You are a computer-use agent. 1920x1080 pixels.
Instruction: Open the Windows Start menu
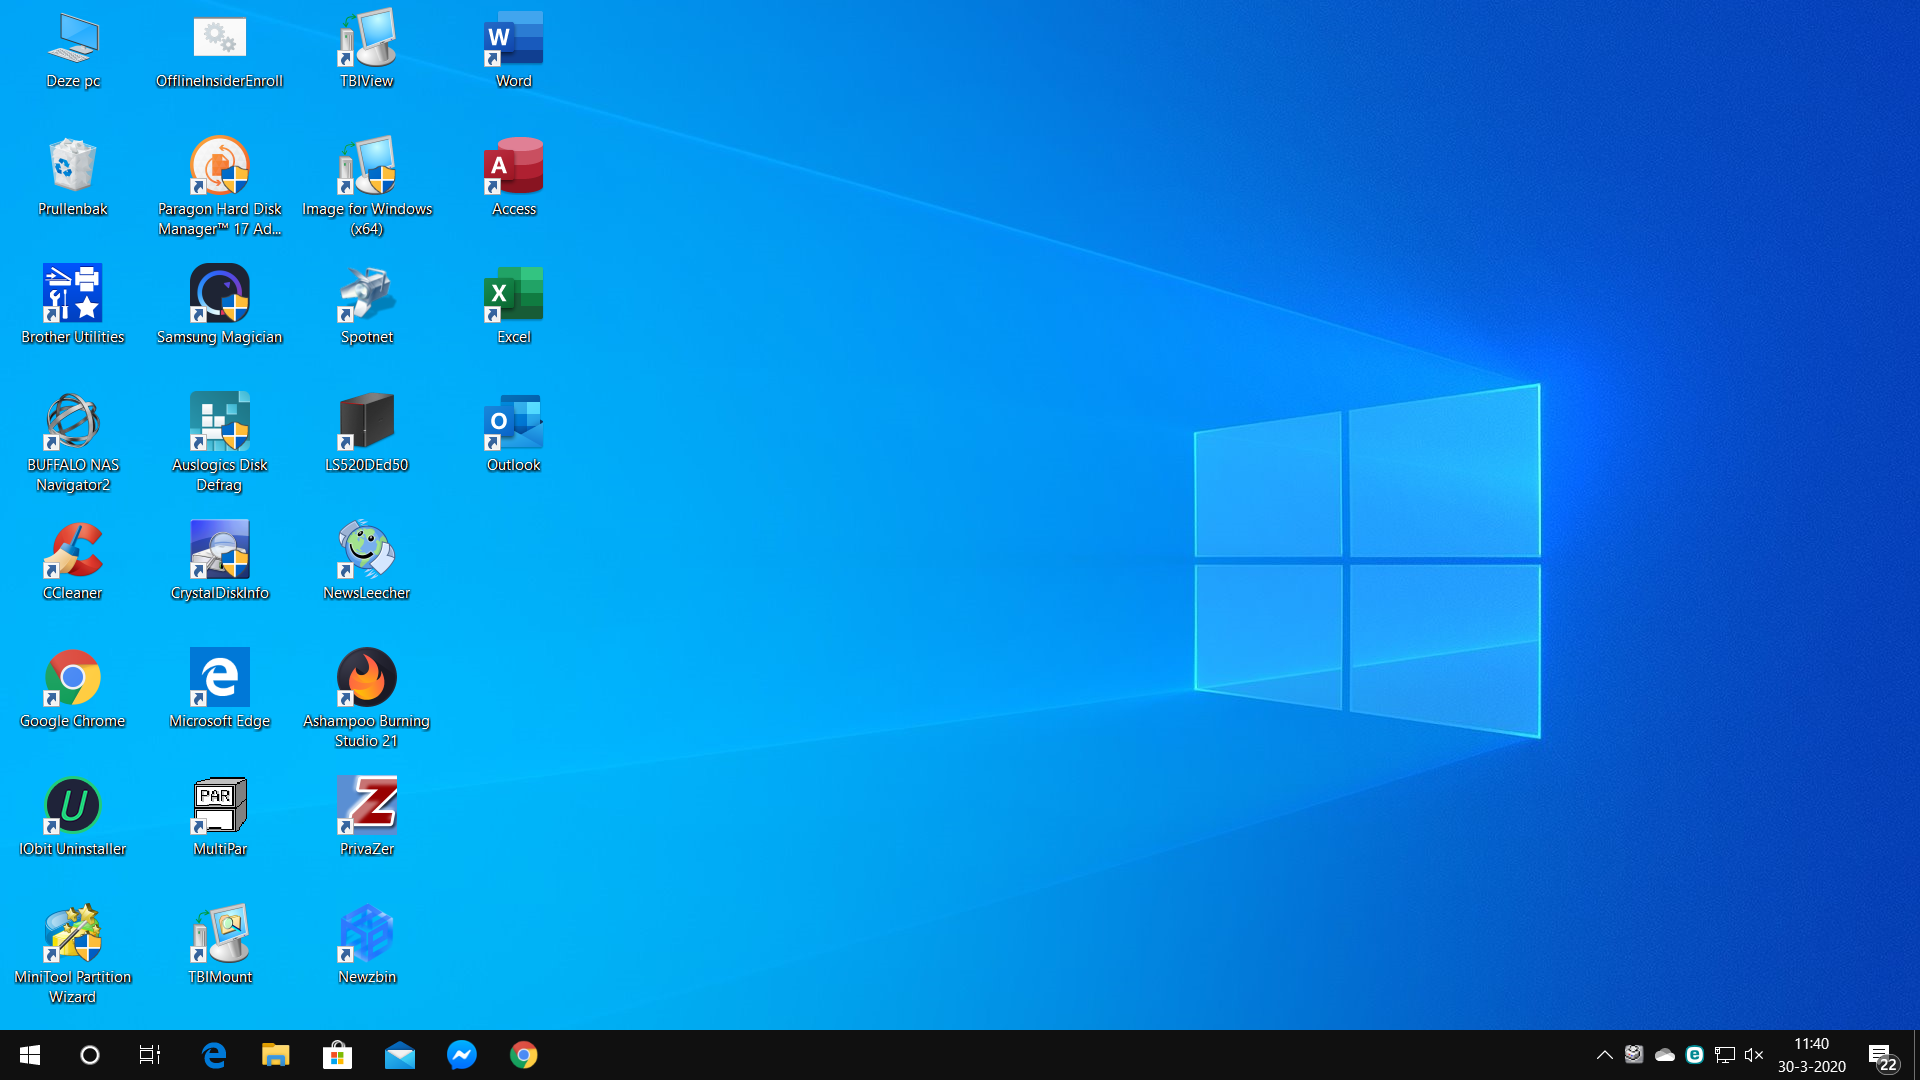[30, 1055]
